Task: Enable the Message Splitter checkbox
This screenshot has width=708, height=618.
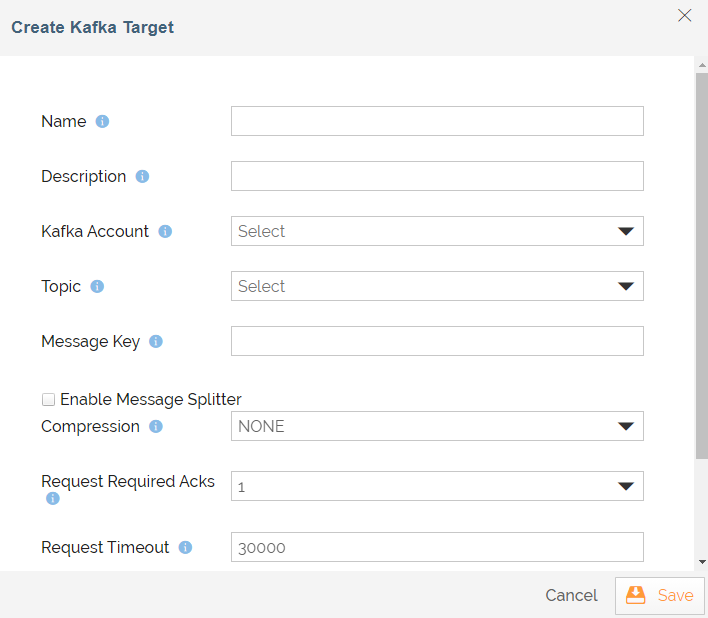Action: [x=48, y=400]
